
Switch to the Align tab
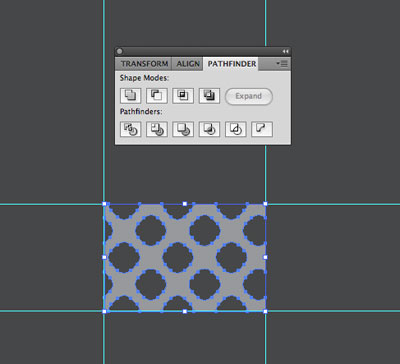188,64
